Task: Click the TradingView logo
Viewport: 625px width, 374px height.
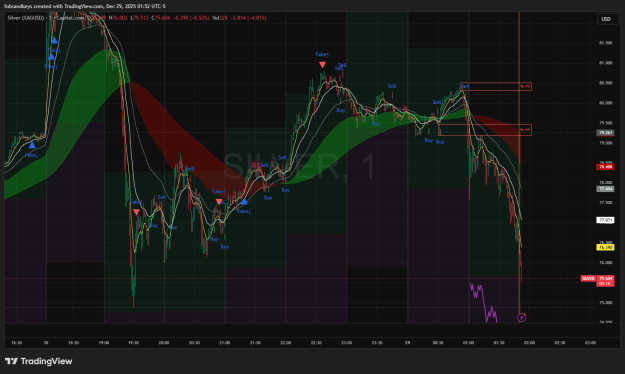Action: (39, 361)
